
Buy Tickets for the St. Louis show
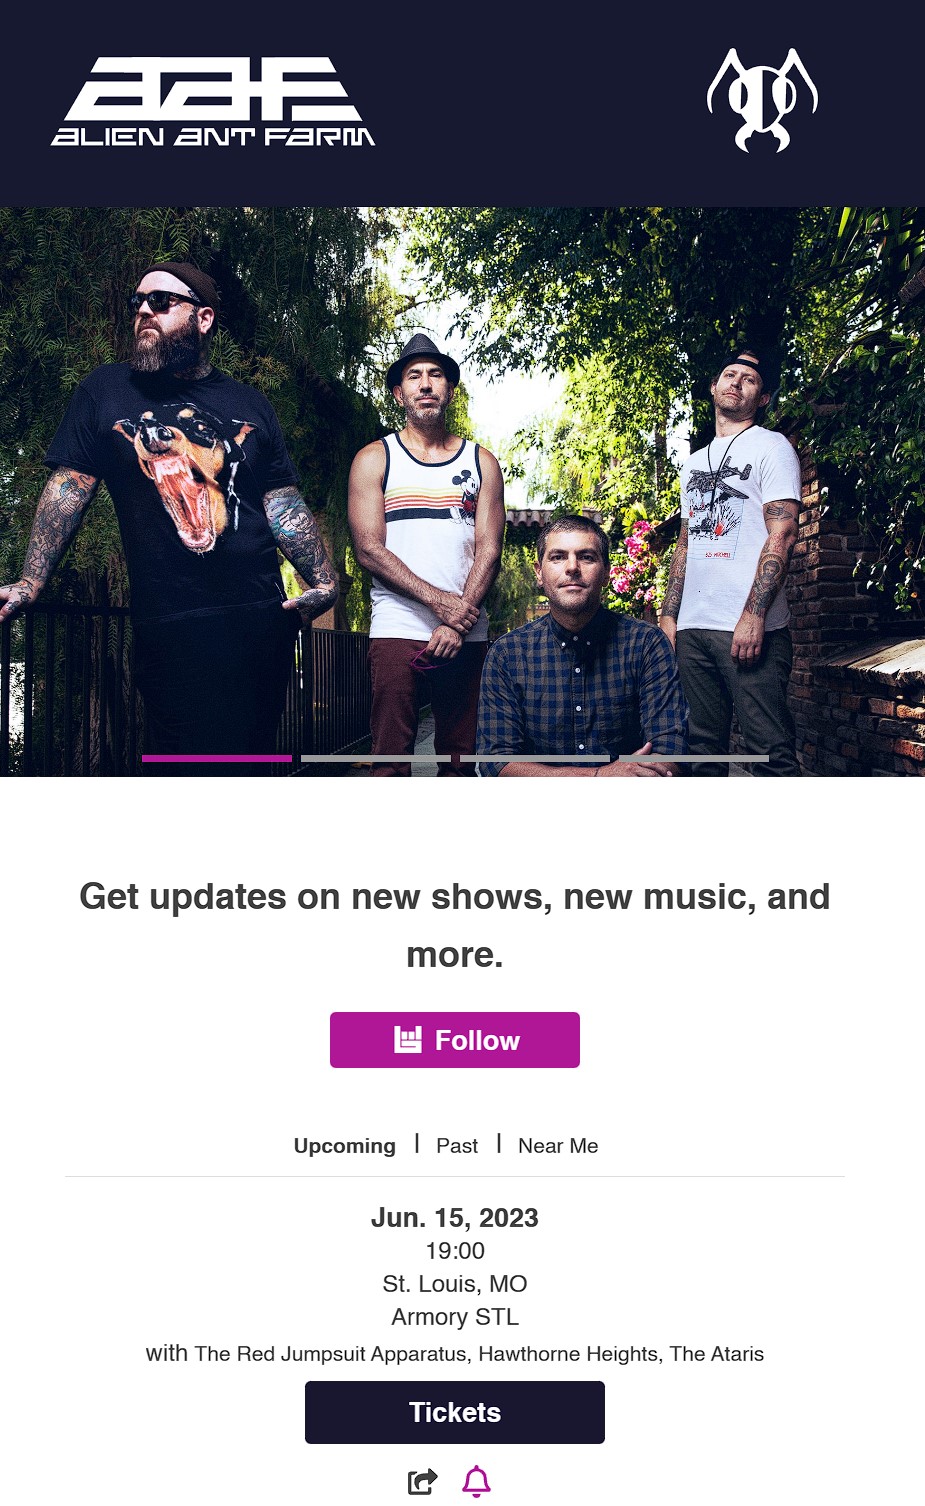455,1412
